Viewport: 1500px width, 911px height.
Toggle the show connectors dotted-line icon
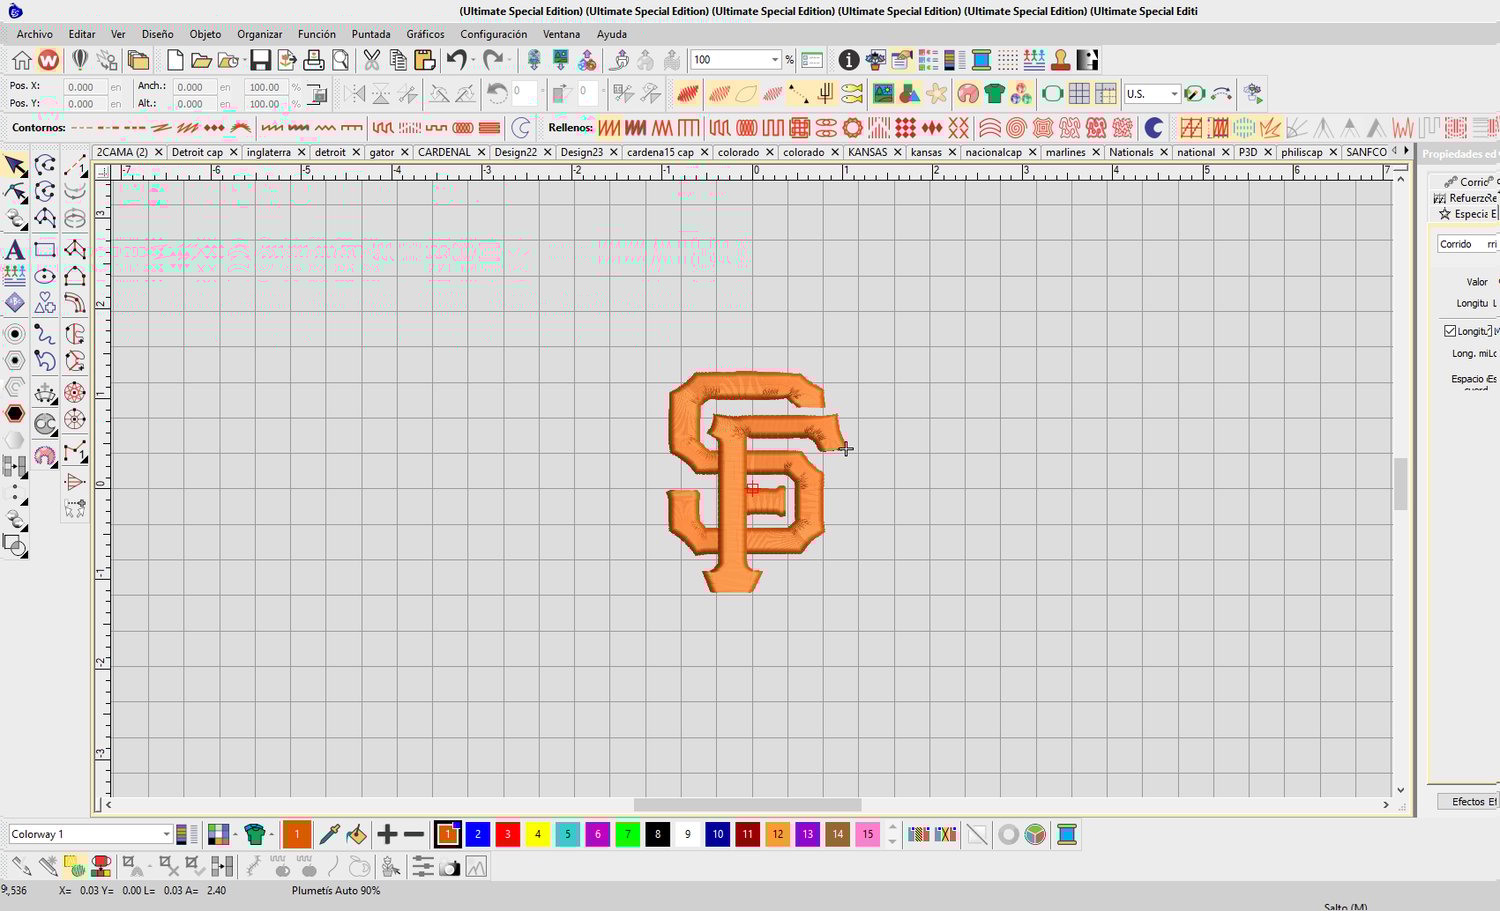(799, 94)
